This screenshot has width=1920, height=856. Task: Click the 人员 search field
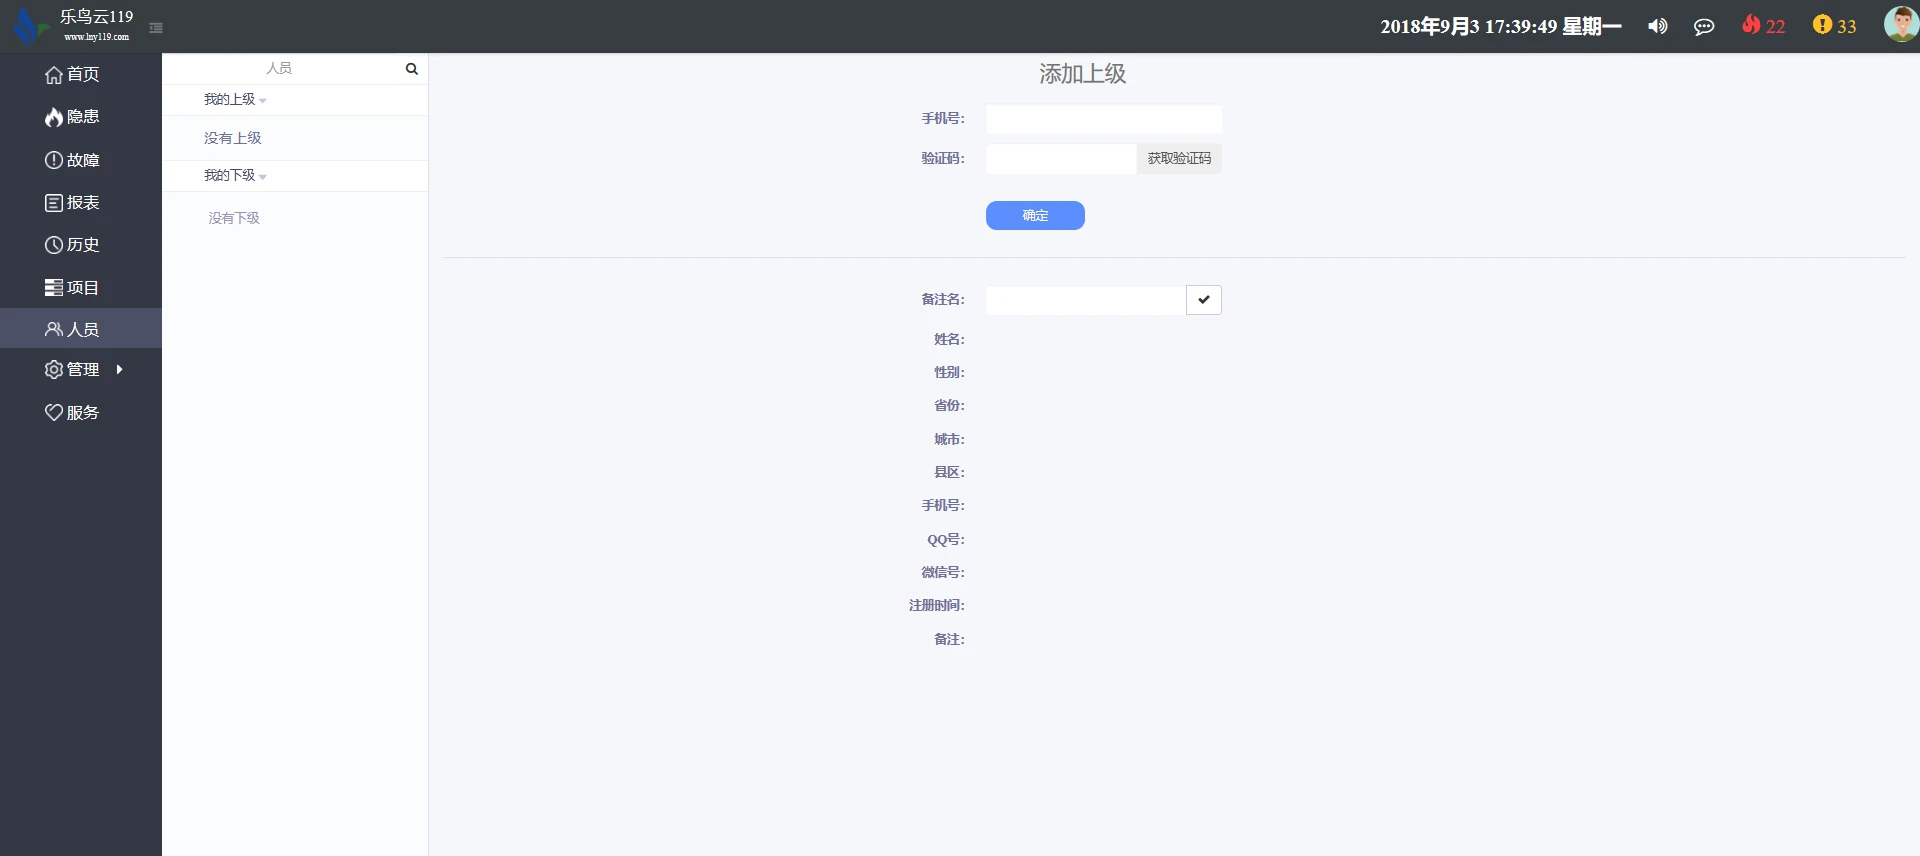click(280, 68)
